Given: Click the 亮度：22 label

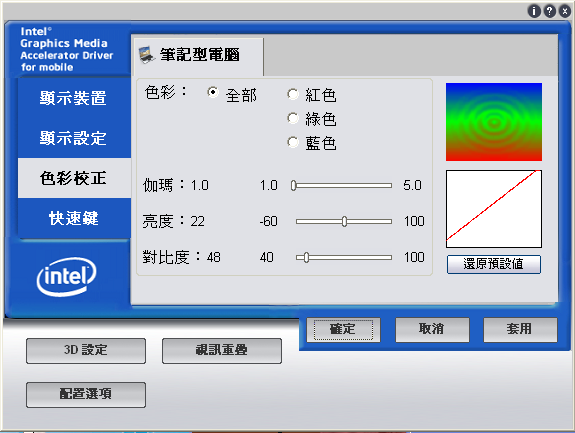Looking at the screenshot, I should (173, 221).
